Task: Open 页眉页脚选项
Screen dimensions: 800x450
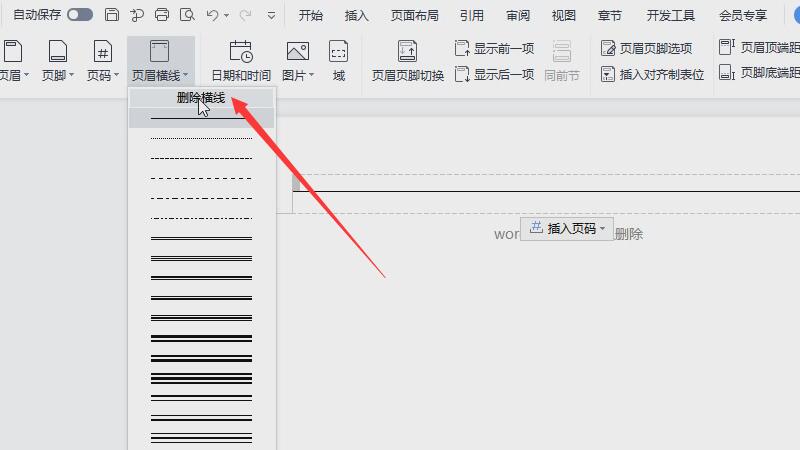Action: point(646,48)
